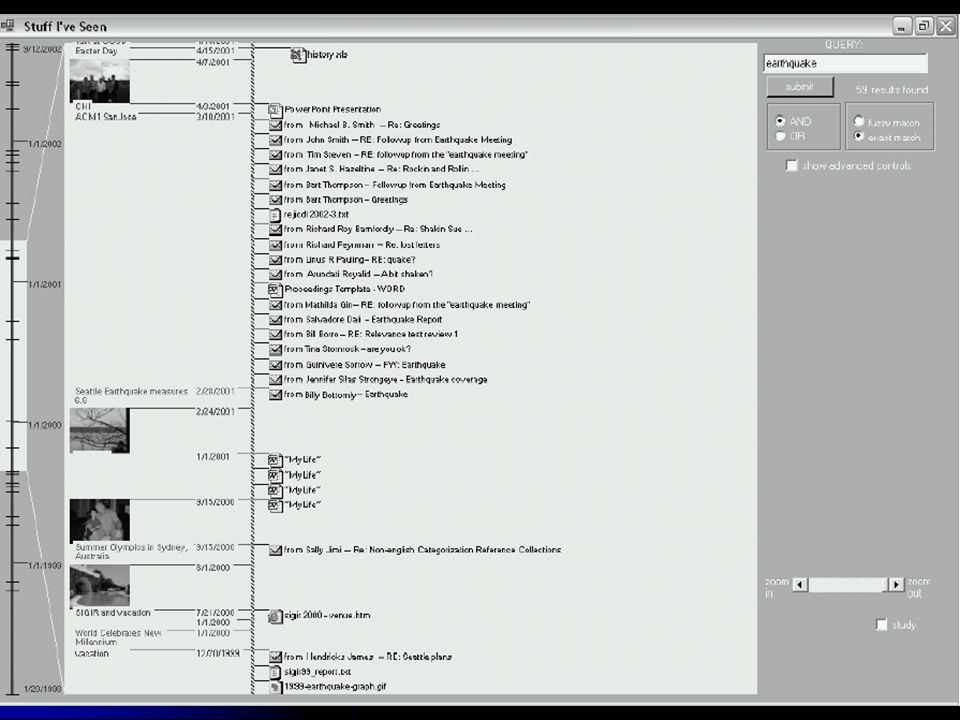
Task: Click the '59 results found' text
Action: click(891, 90)
